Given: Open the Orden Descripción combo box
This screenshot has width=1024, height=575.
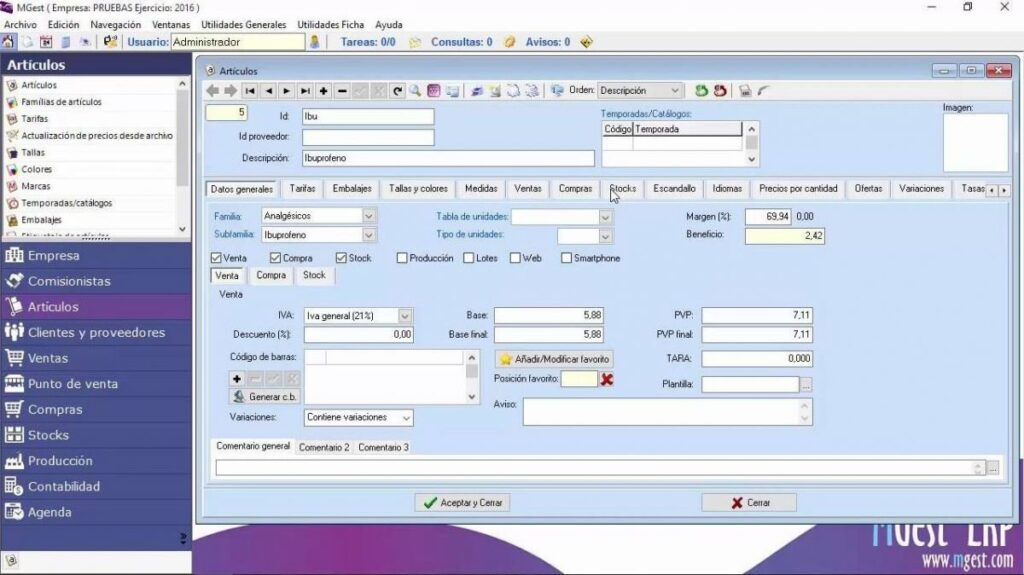Looking at the screenshot, I should (639, 91).
